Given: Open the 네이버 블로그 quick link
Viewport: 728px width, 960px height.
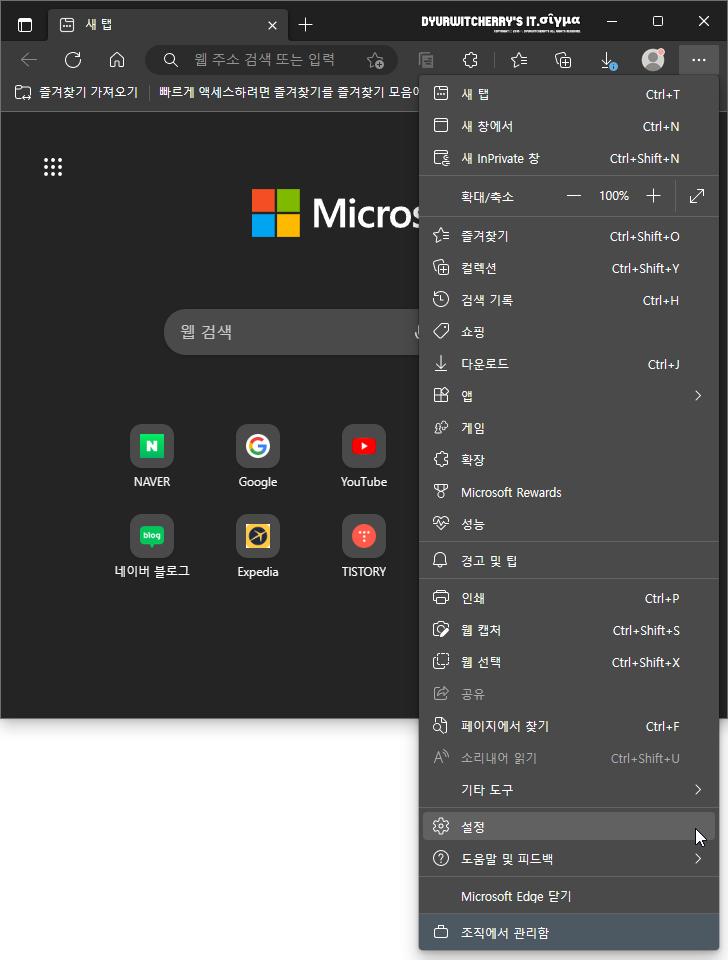Looking at the screenshot, I should (152, 546).
